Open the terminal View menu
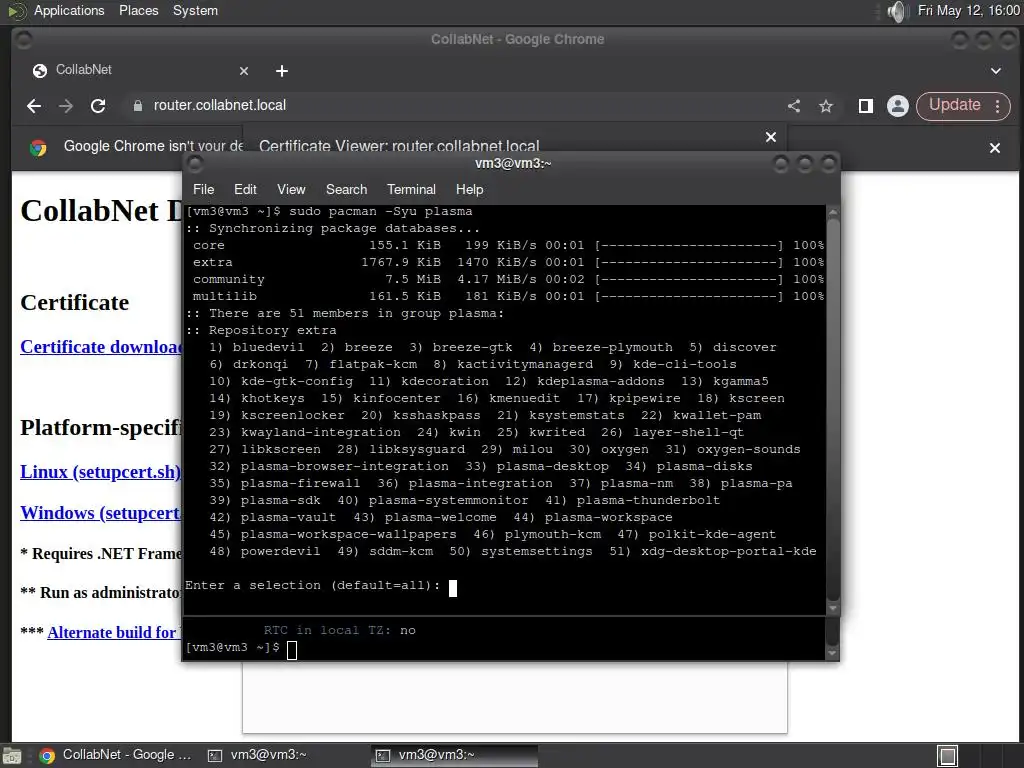 pos(291,189)
